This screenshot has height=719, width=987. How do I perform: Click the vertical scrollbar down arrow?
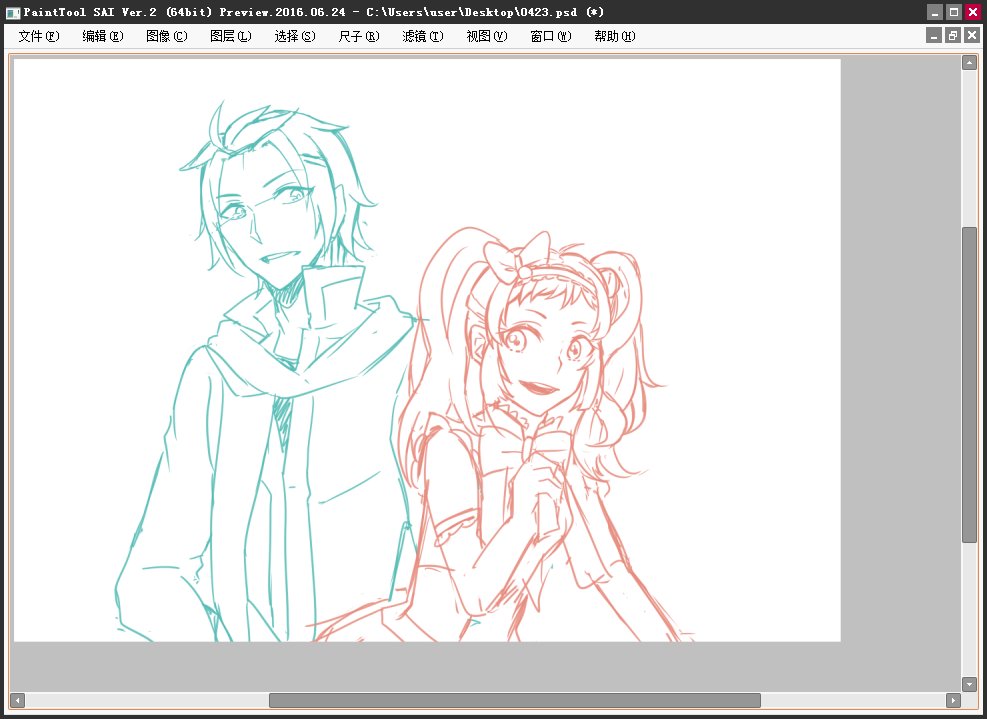tap(969, 684)
